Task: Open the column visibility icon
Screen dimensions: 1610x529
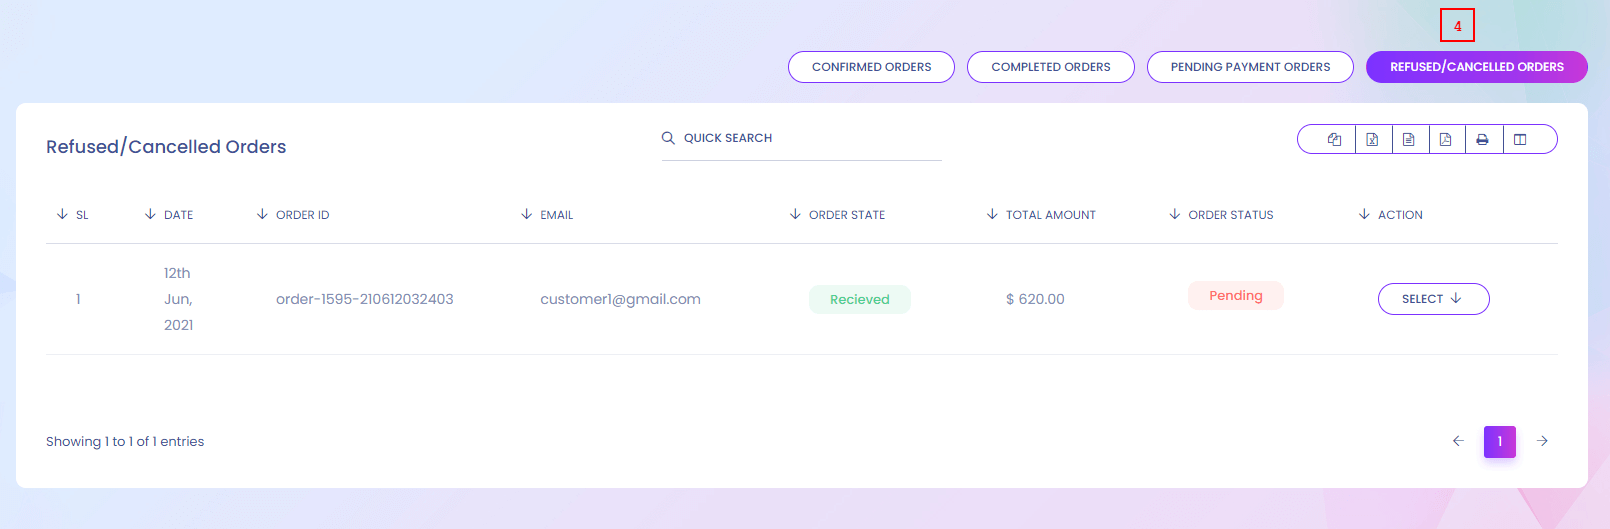Action: click(1520, 140)
